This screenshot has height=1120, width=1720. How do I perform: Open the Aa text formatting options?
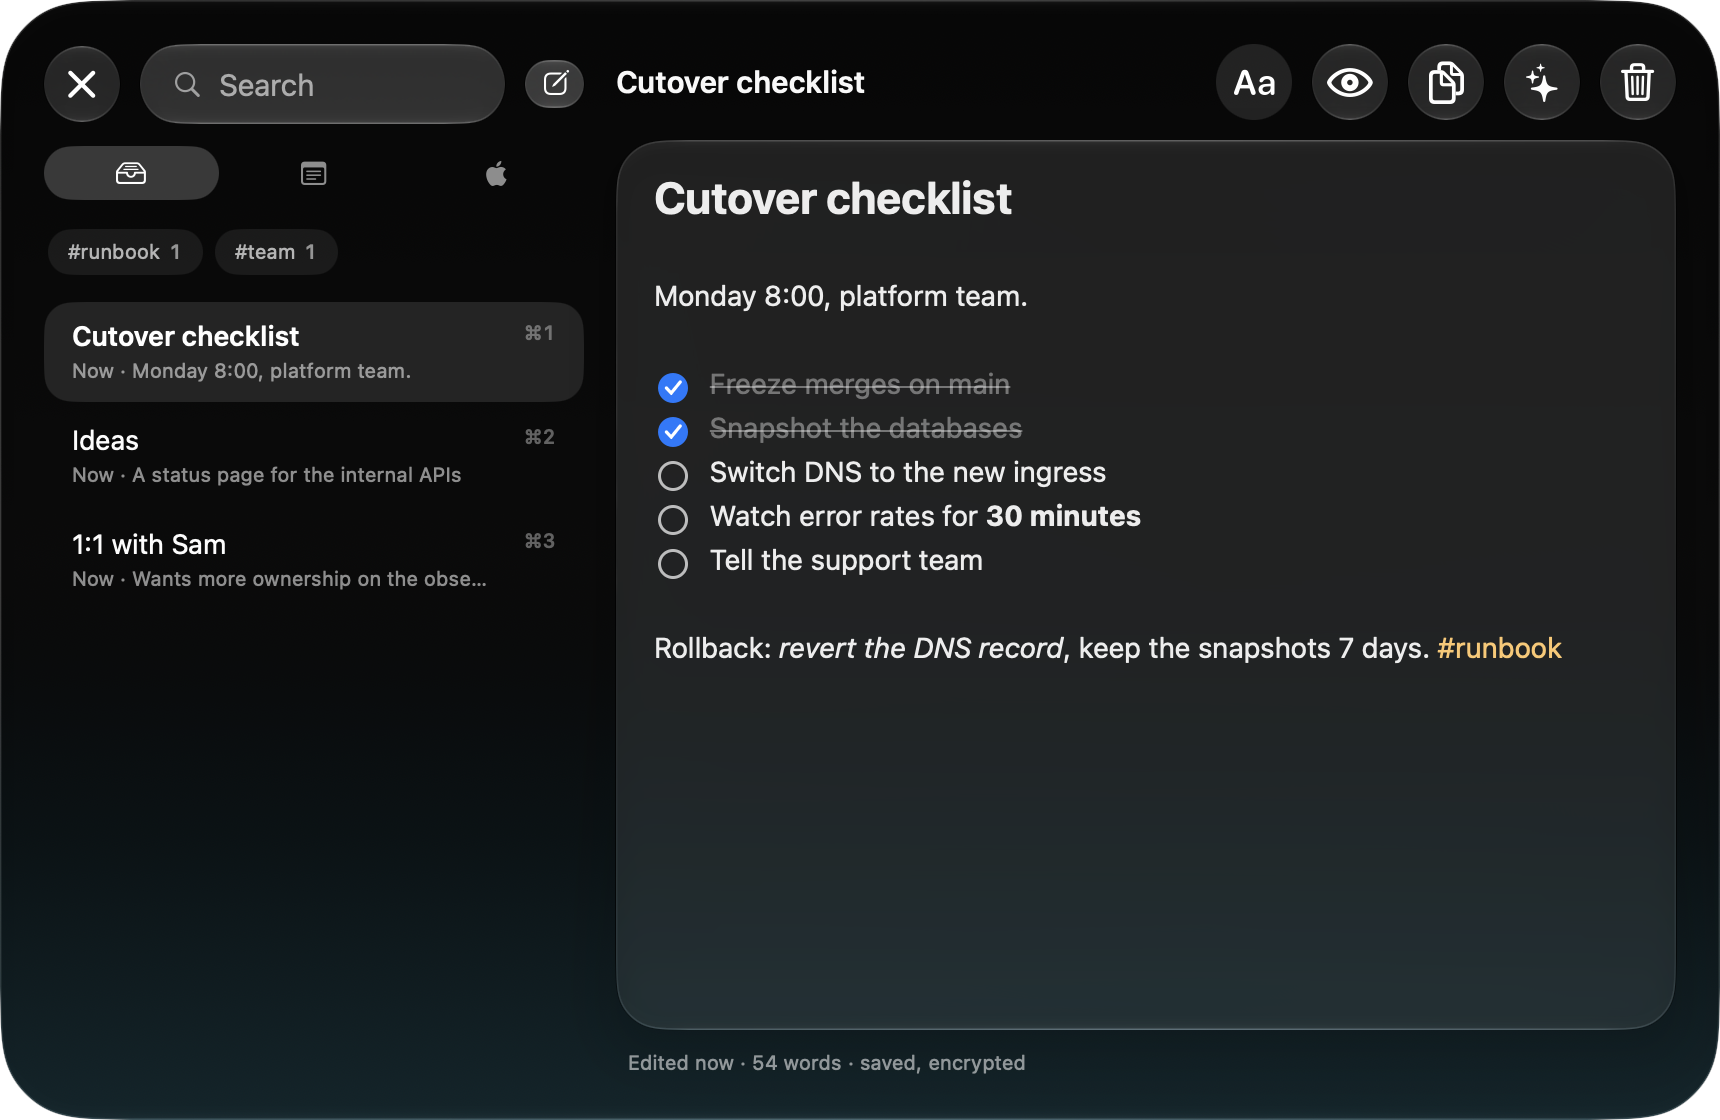pyautogui.click(x=1254, y=83)
